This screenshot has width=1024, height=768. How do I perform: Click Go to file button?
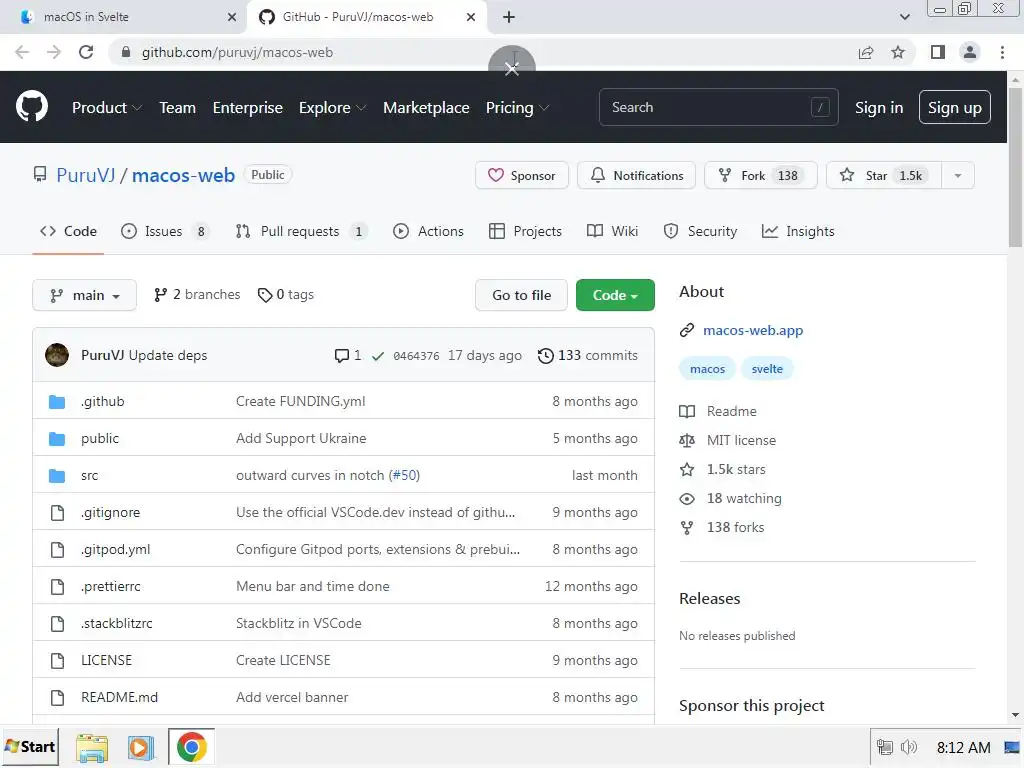[521, 295]
